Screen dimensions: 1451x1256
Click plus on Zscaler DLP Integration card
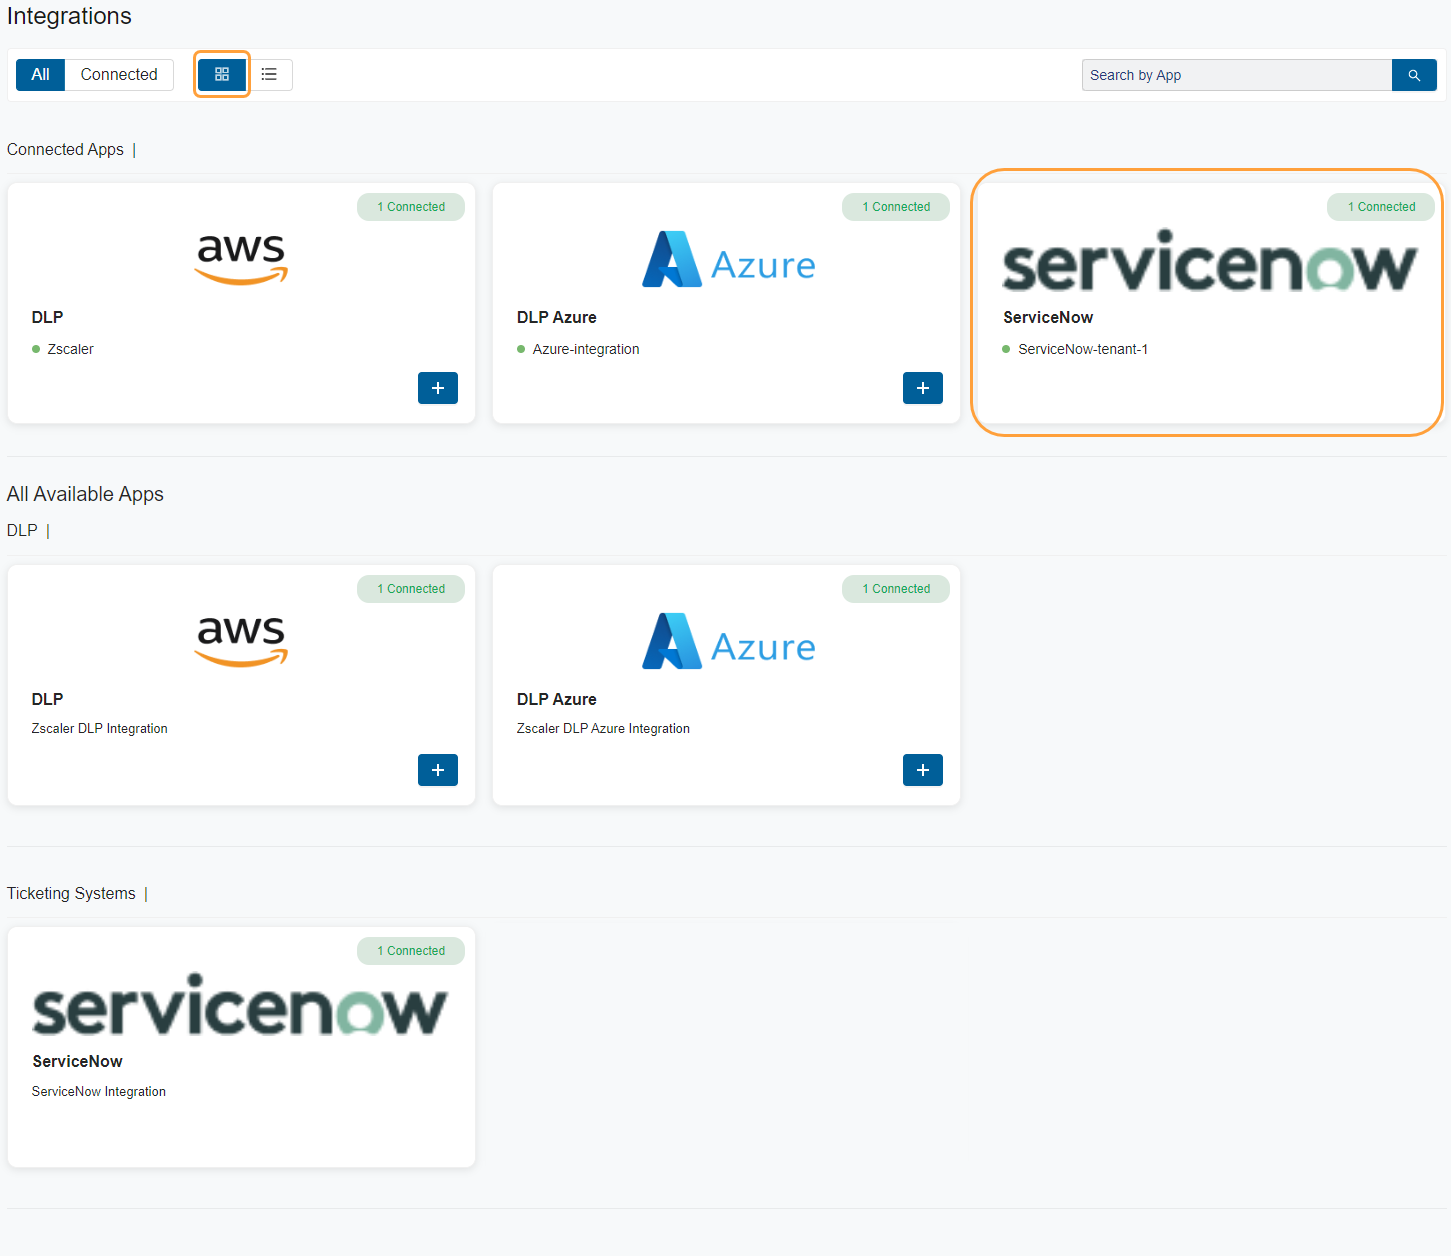(437, 770)
